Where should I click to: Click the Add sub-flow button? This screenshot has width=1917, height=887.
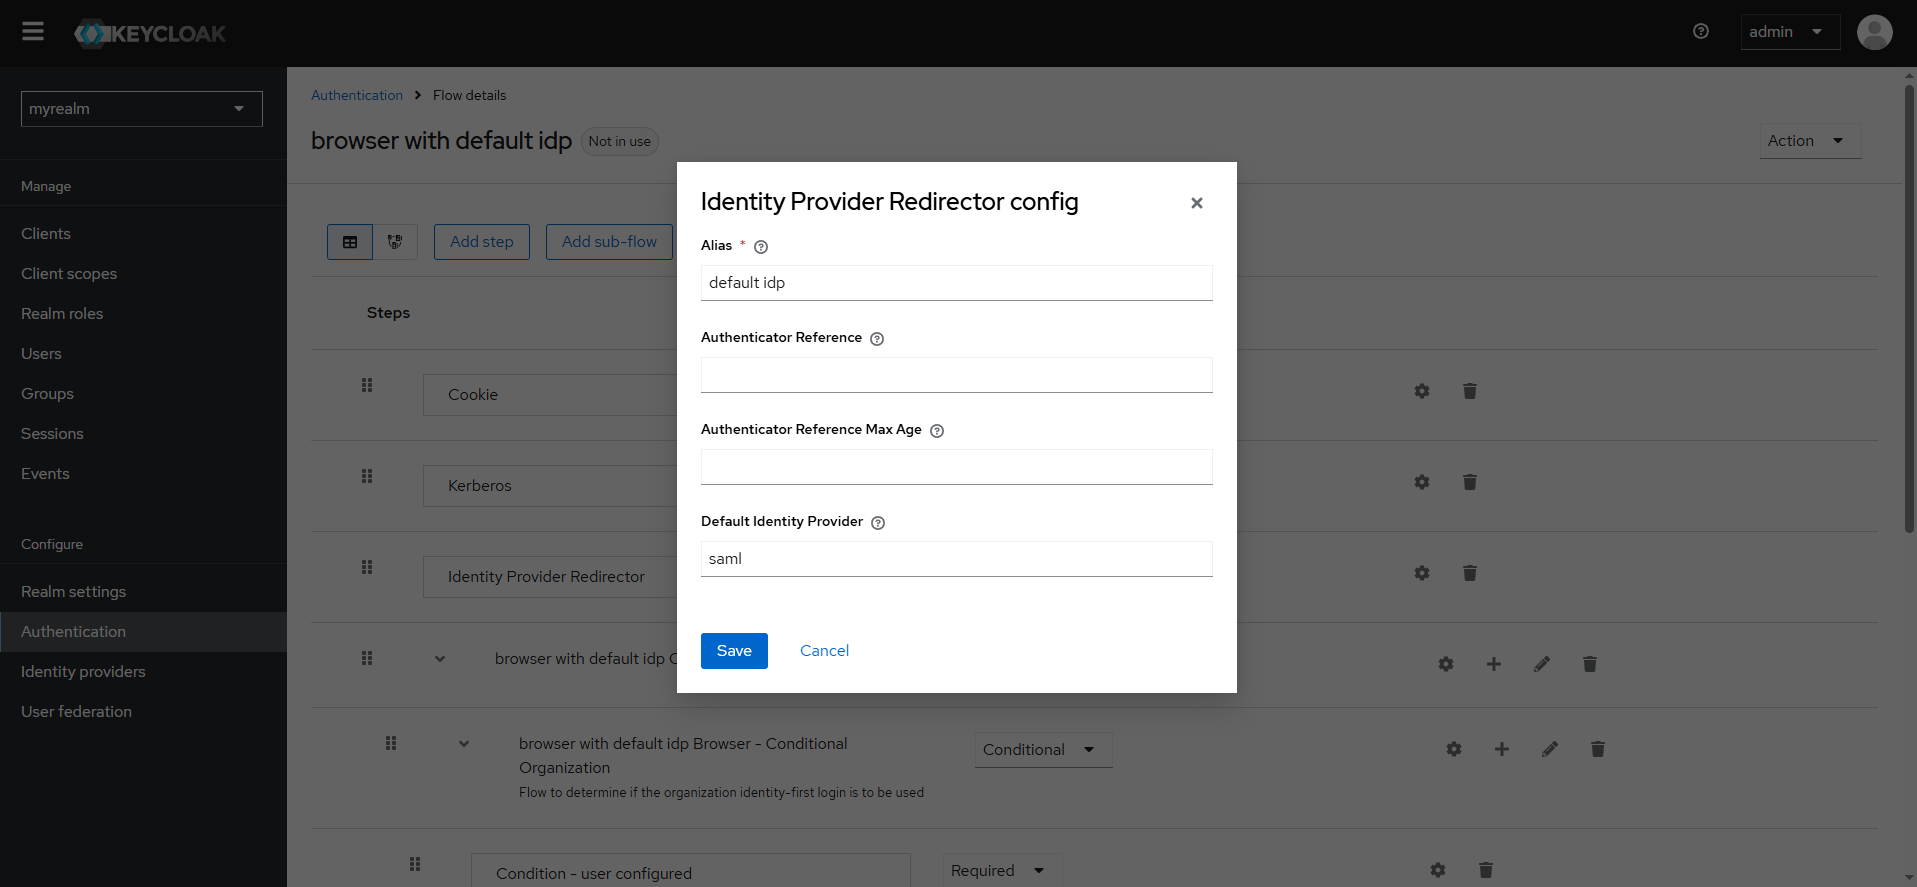click(609, 242)
